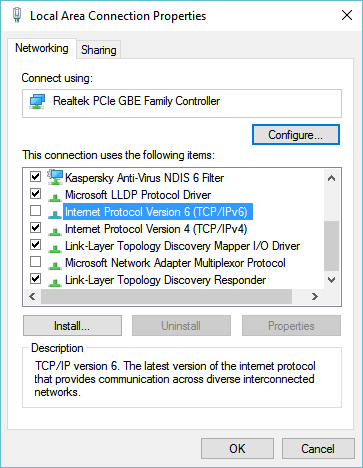Viewport: 363px width, 468px height.
Task: Check the Microsoft Network Adapter Multiplexor checkbox
Action: (35, 262)
